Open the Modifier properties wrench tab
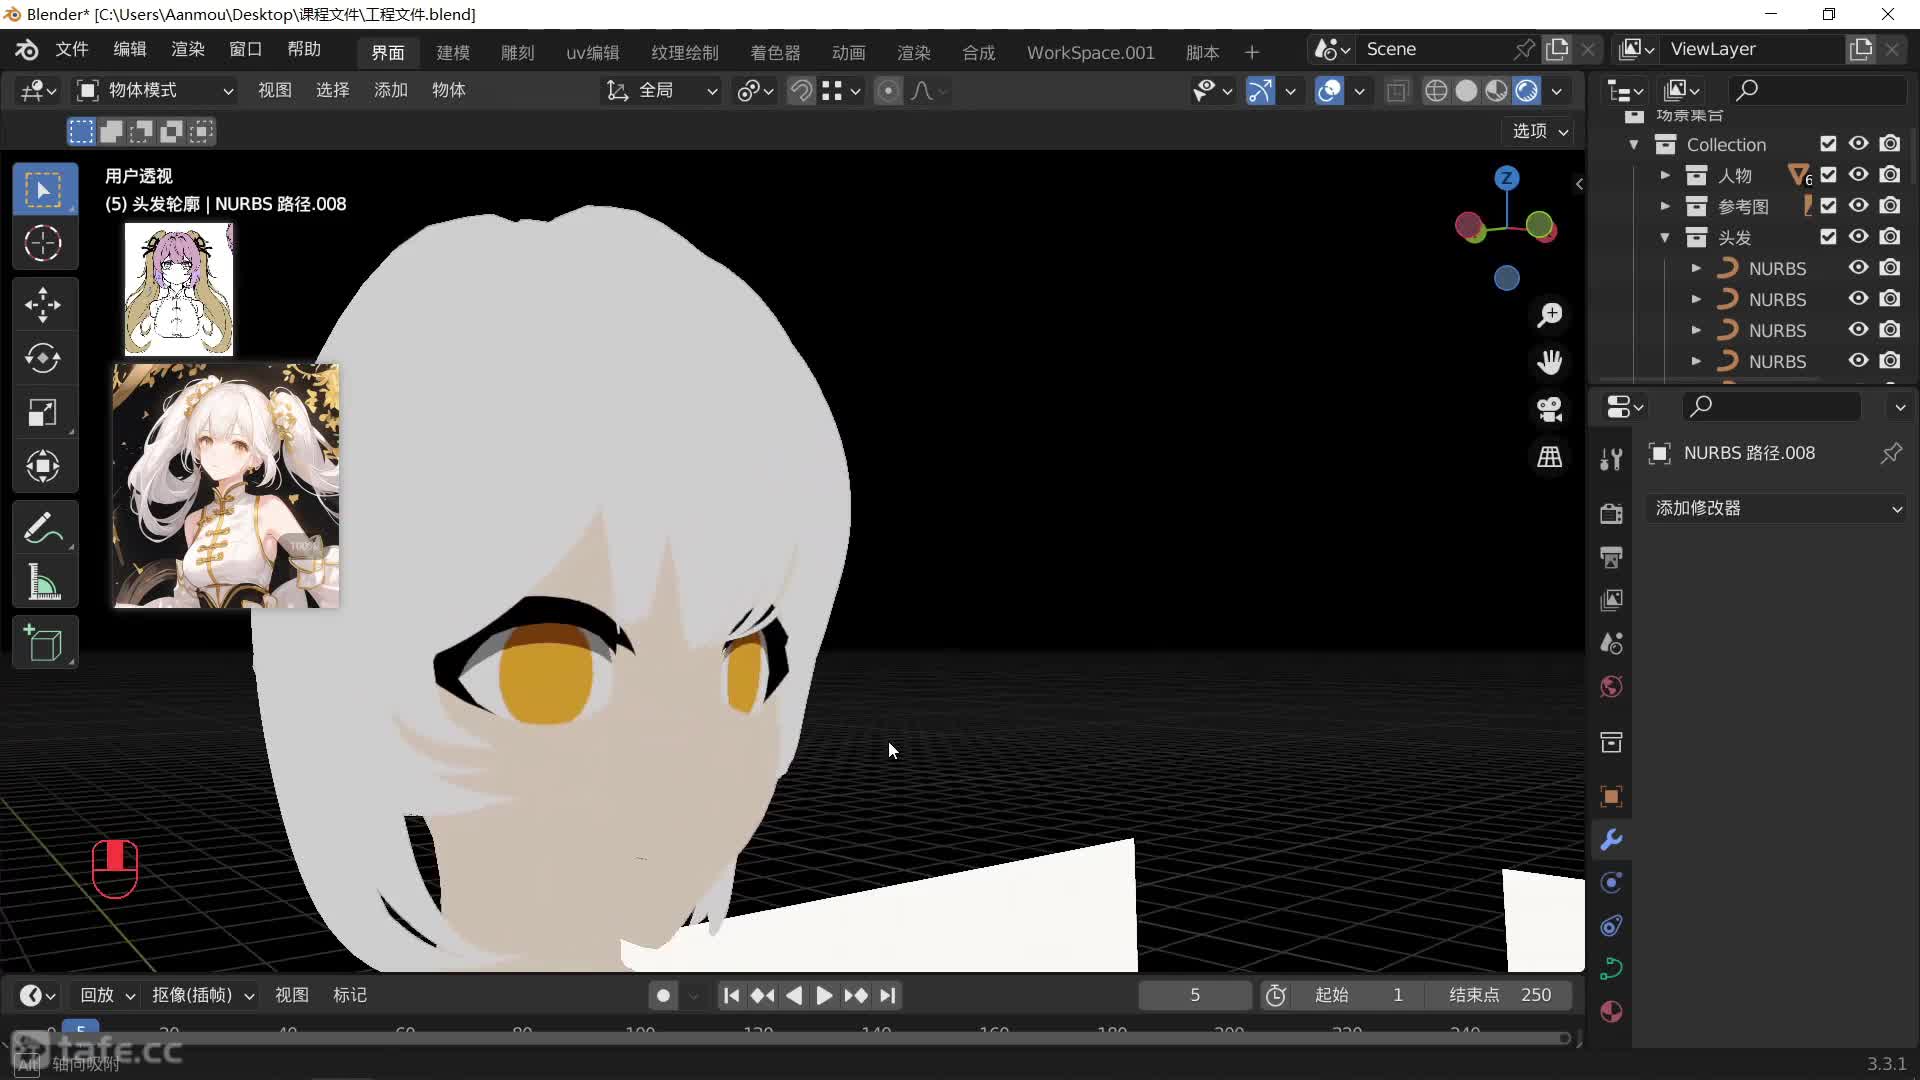 (1611, 840)
